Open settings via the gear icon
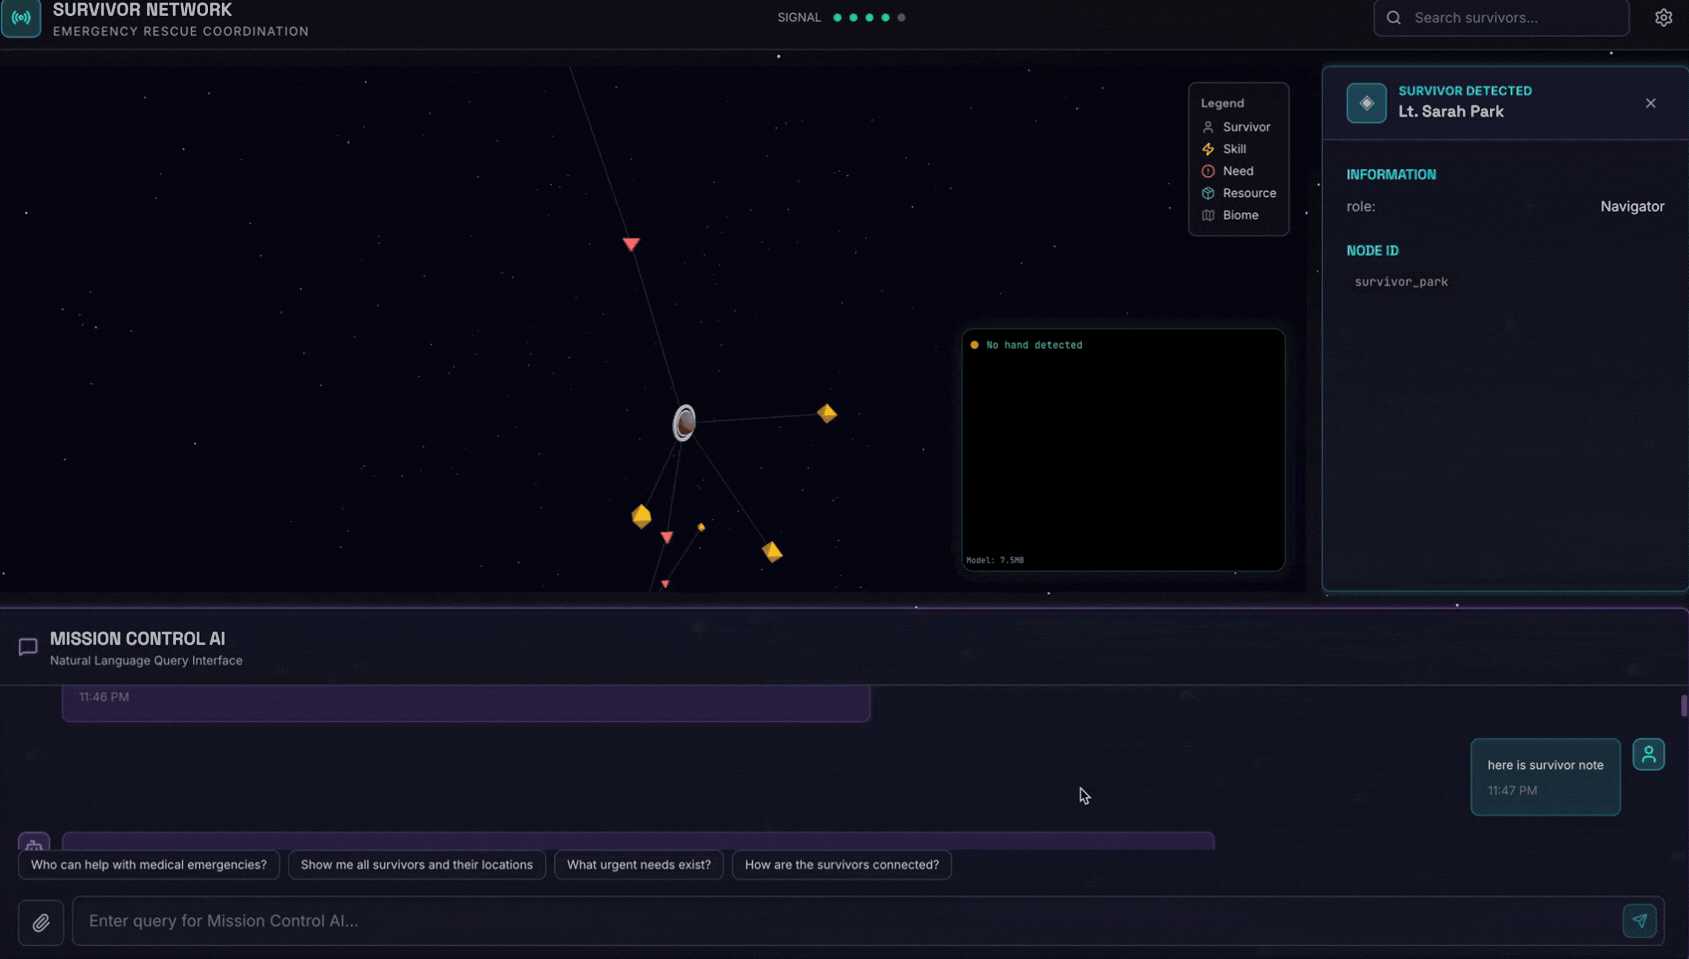This screenshot has width=1689, height=959. point(1663,18)
